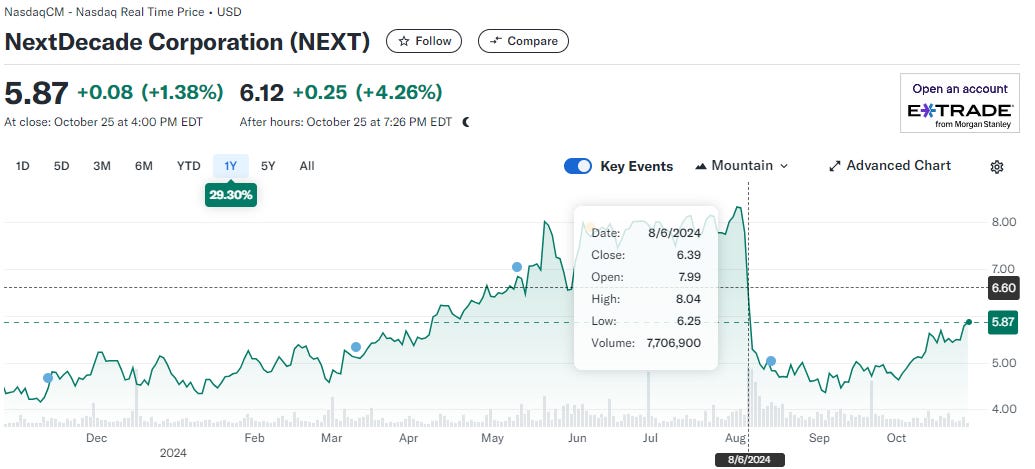Click the Follow star button
1035x469 pixels.
pyautogui.click(x=424, y=41)
